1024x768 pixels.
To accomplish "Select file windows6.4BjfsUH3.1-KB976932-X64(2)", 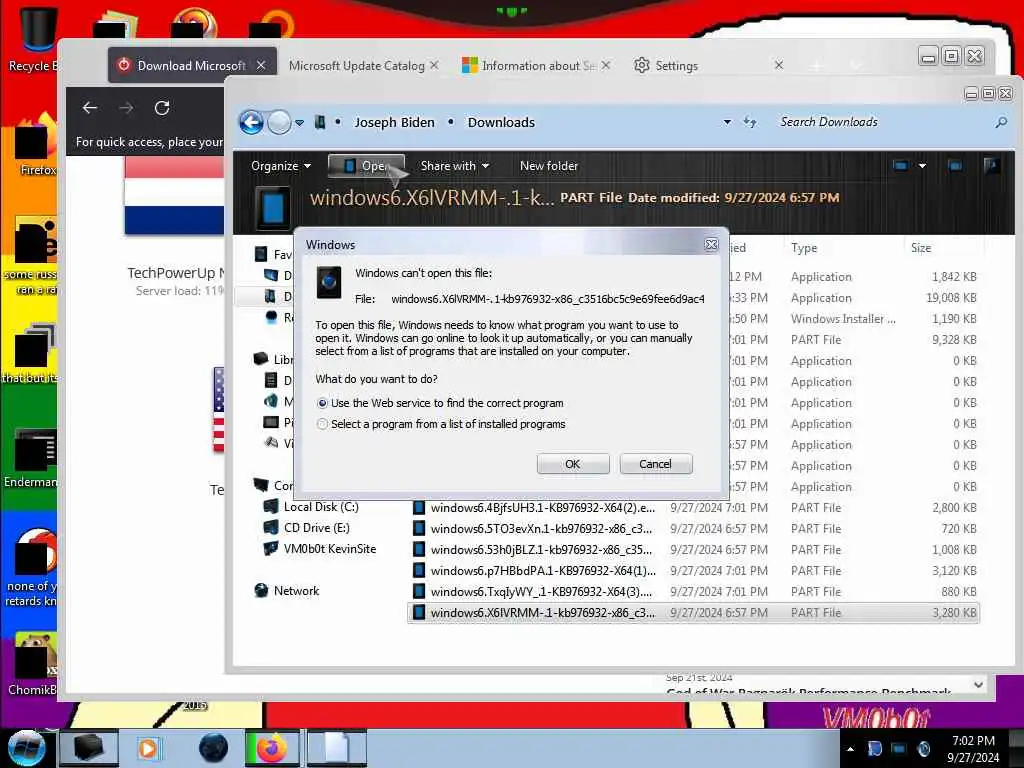I will pos(693,507).
